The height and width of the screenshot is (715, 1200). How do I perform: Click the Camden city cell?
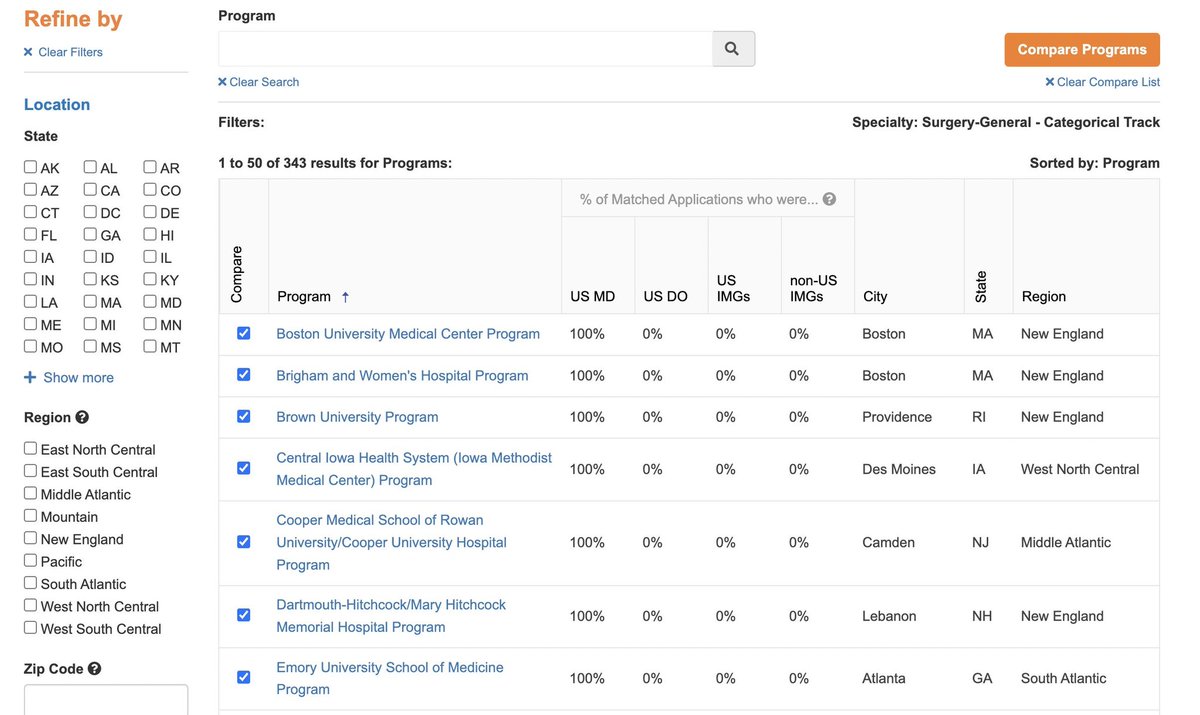(888, 542)
